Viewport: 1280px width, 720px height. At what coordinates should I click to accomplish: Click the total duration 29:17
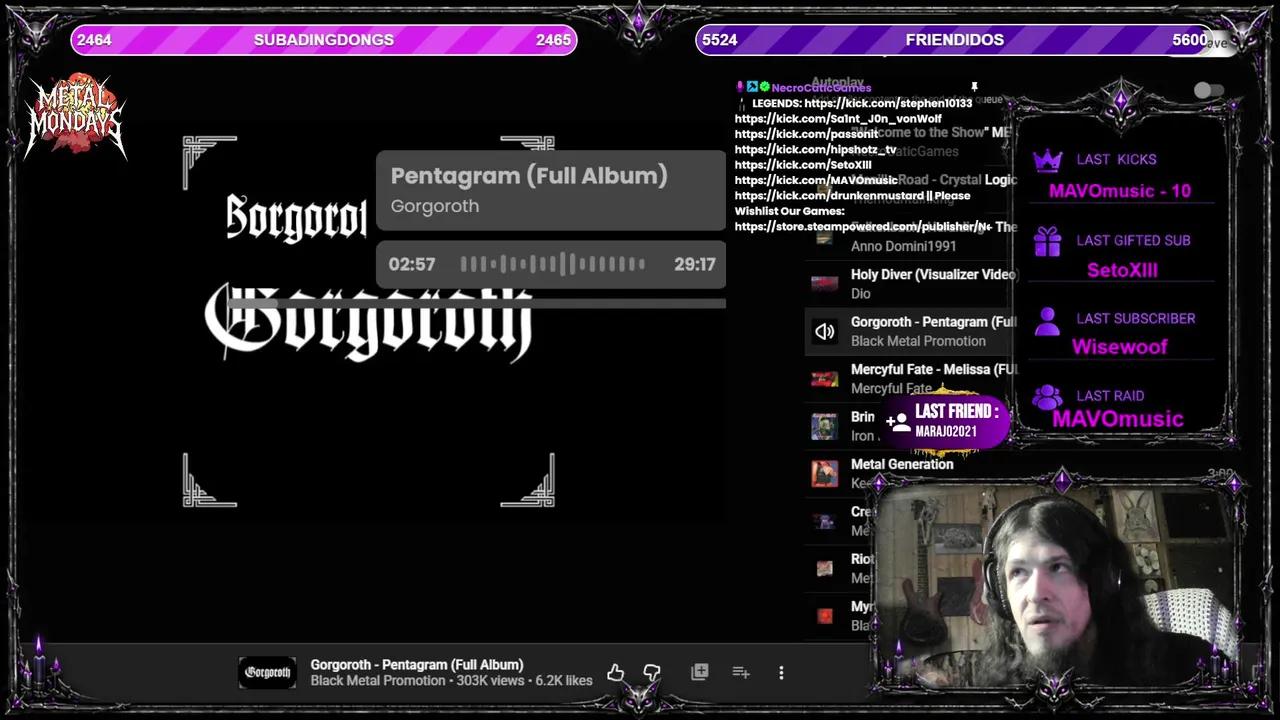695,264
